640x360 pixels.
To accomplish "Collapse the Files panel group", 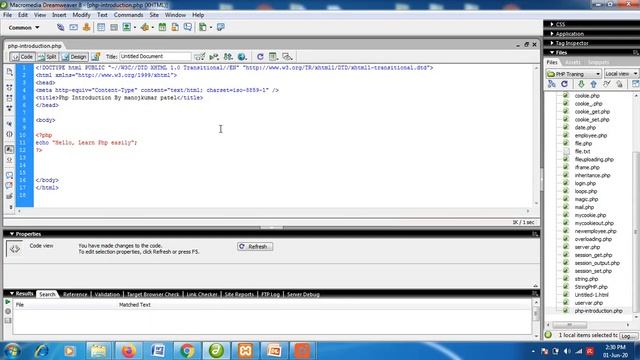I will [558, 53].
